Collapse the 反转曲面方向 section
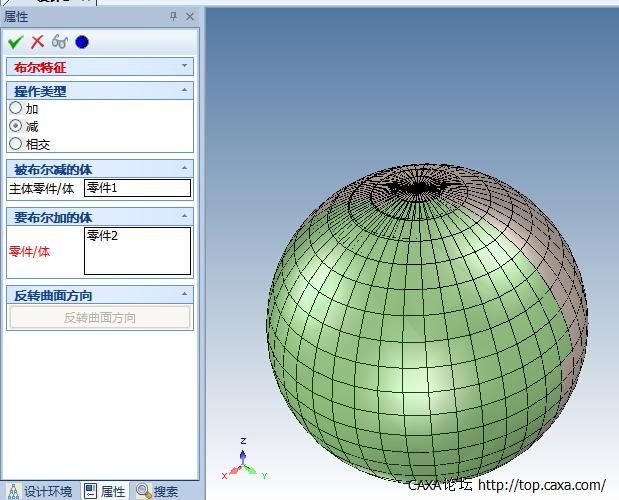 185,295
